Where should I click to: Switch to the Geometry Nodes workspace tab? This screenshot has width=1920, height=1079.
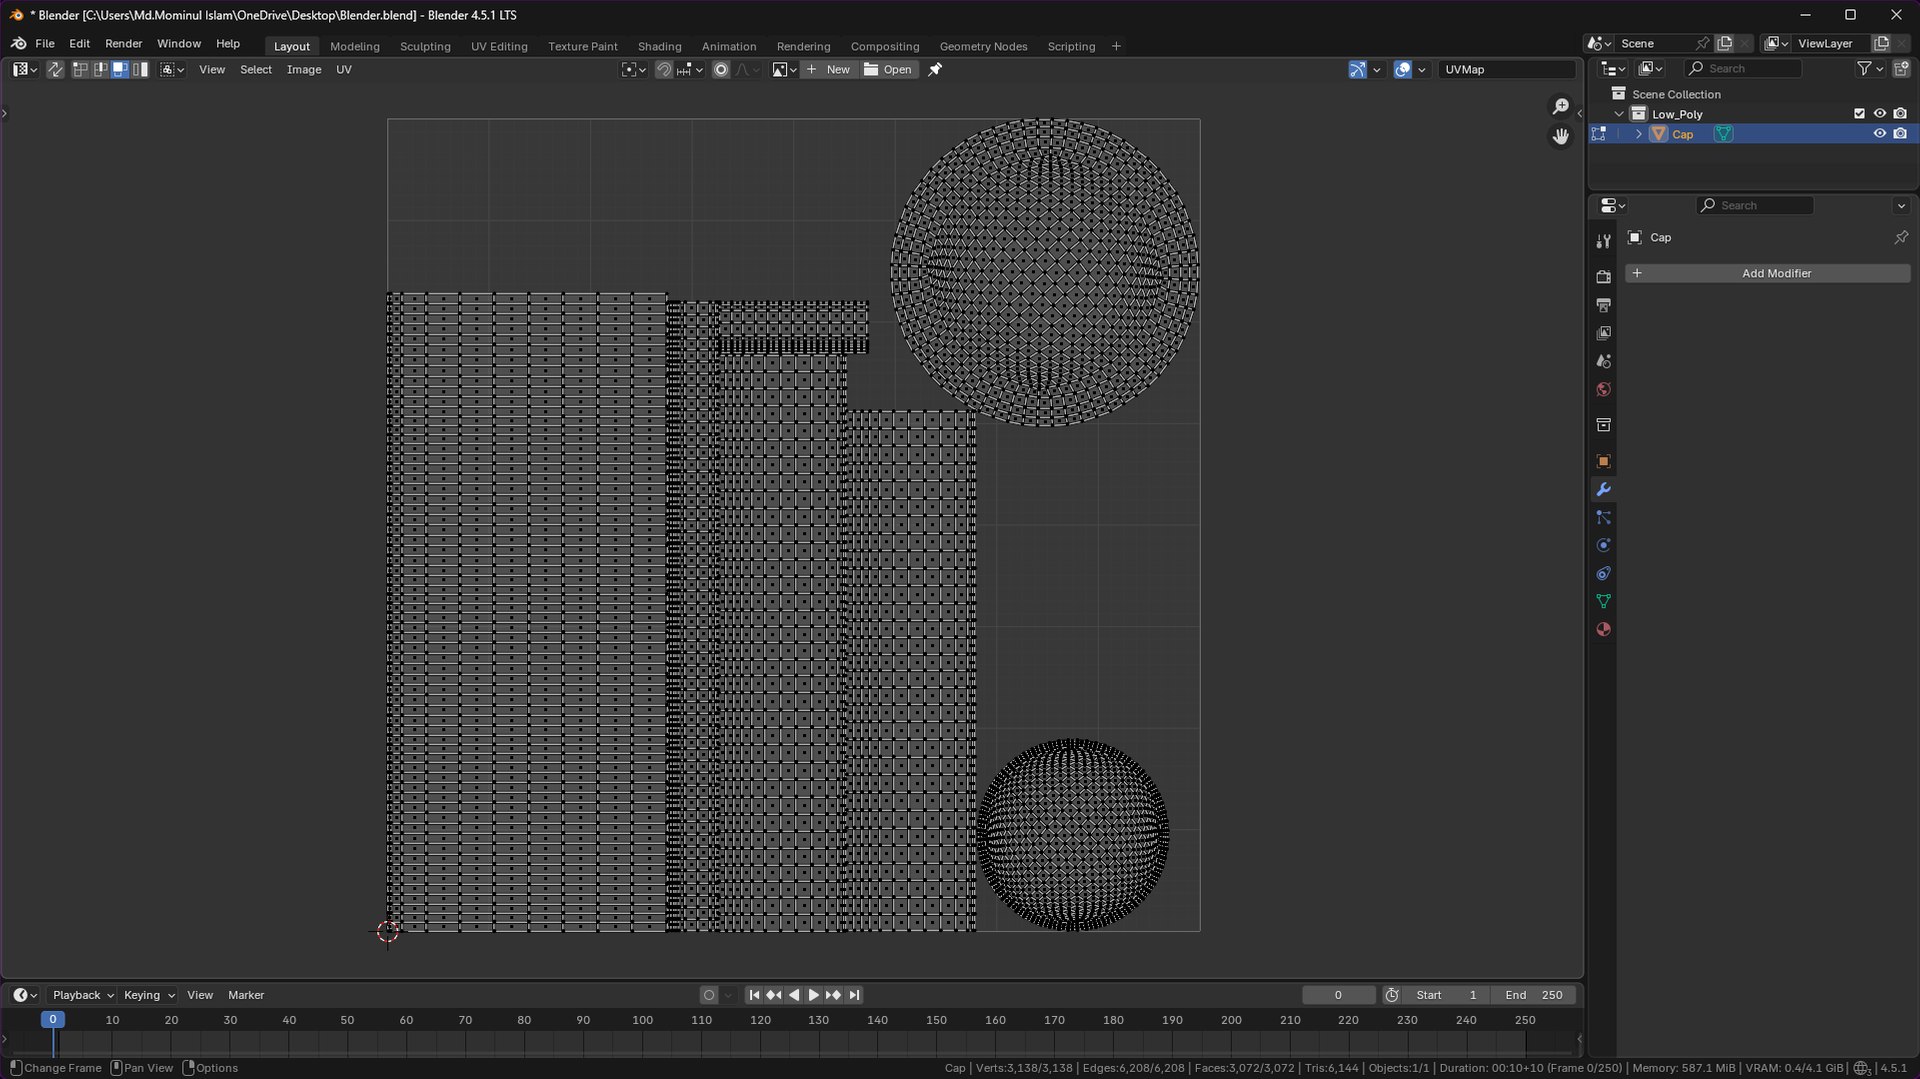coord(983,46)
